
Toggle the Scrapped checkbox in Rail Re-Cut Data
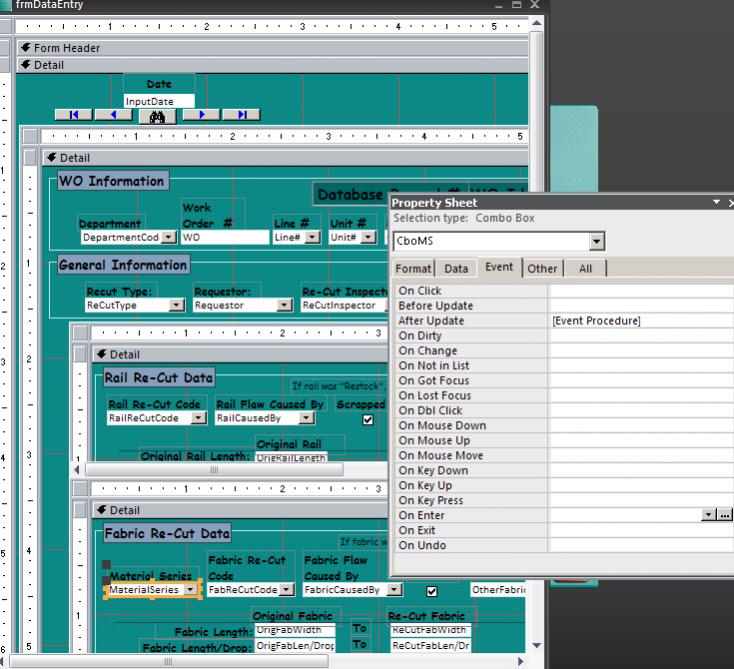367,420
